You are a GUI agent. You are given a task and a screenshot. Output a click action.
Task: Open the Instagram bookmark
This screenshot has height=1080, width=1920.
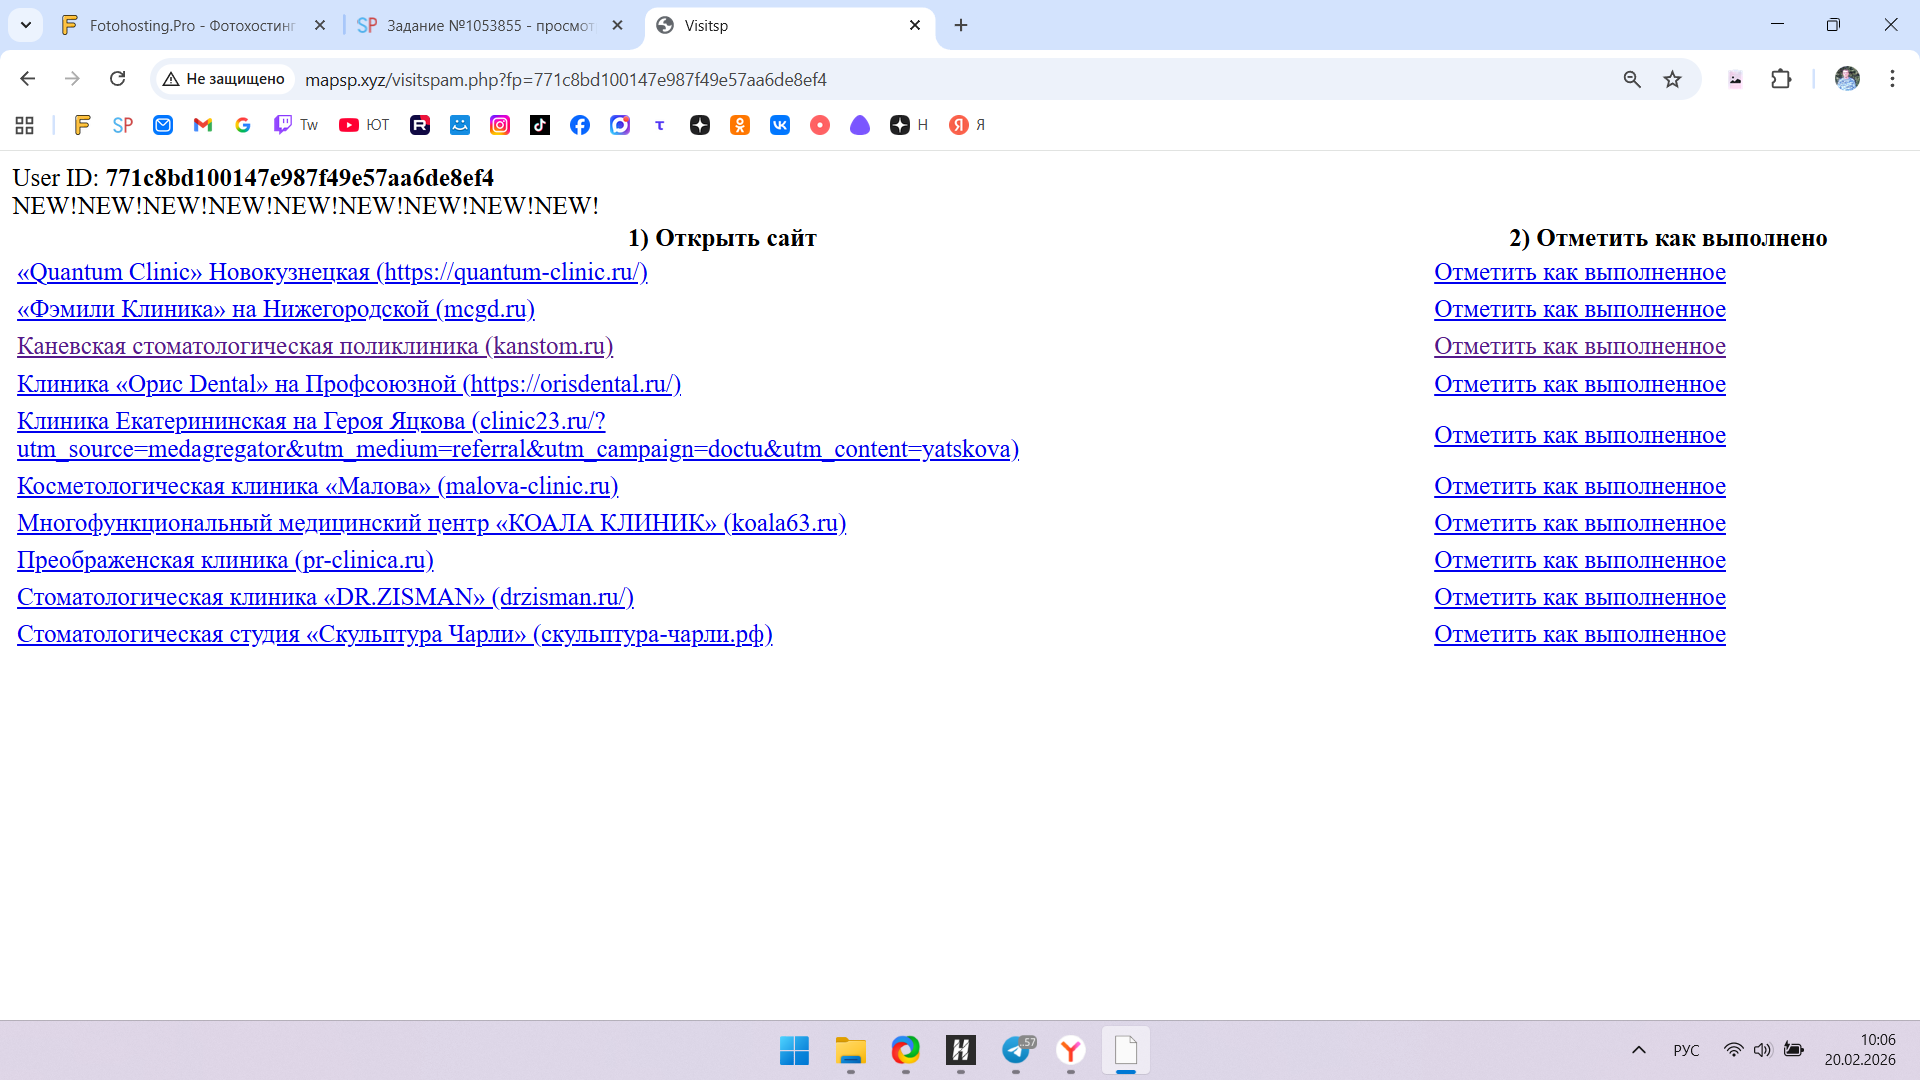[500, 125]
